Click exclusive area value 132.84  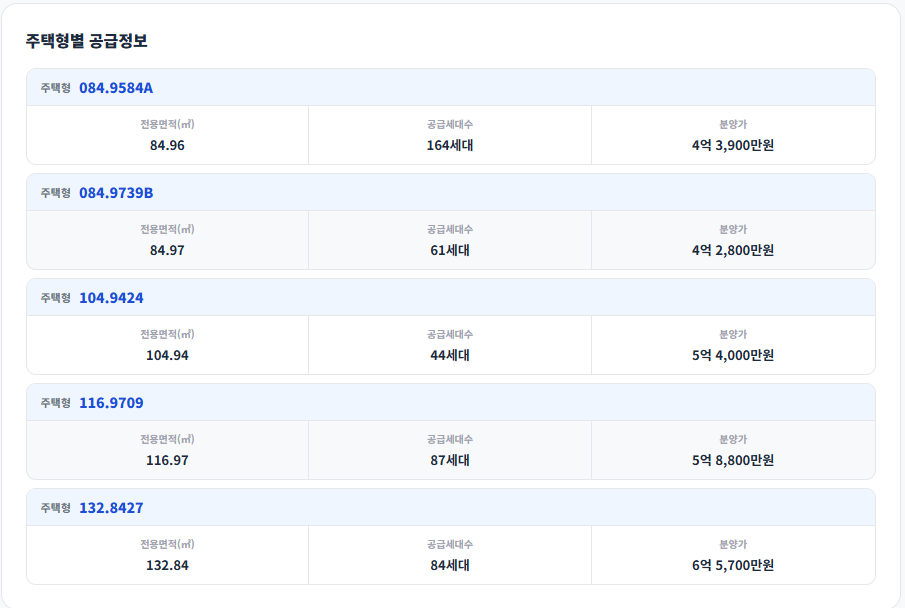pyautogui.click(x=167, y=566)
